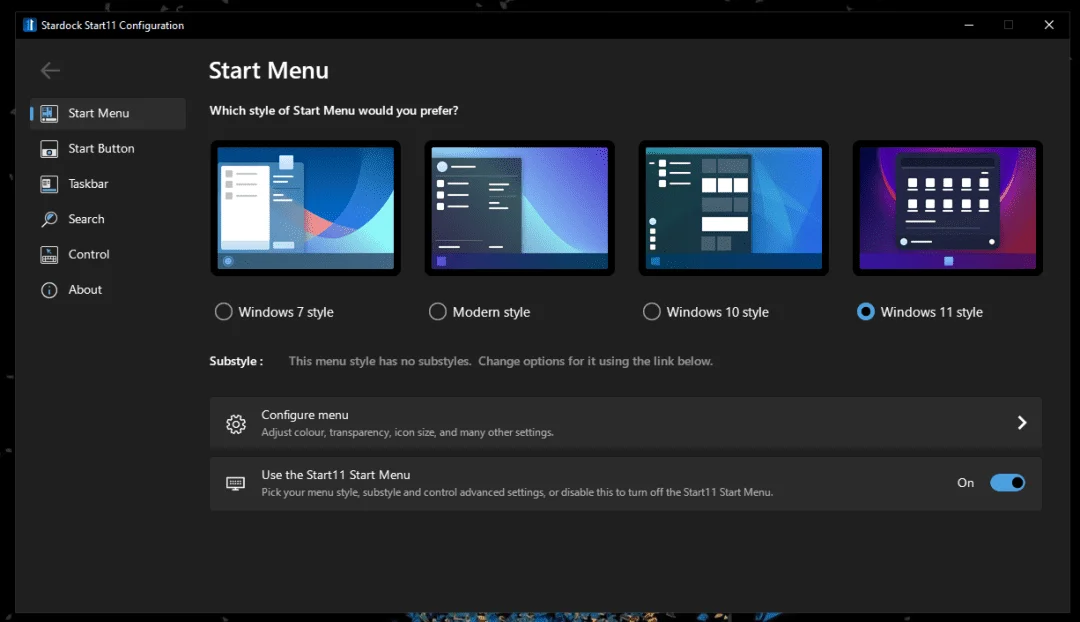
Task: Click the Windows 7 style label text
Action: (286, 312)
